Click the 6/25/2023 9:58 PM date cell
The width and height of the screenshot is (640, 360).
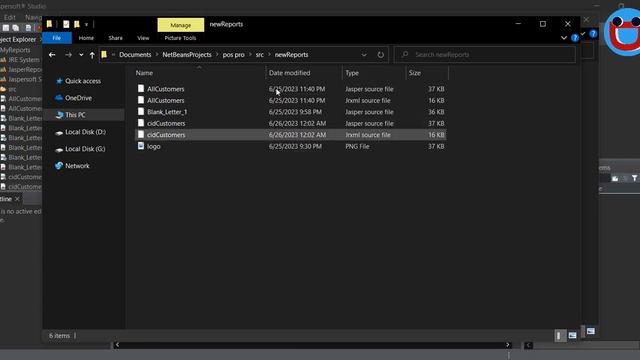click(x=295, y=112)
